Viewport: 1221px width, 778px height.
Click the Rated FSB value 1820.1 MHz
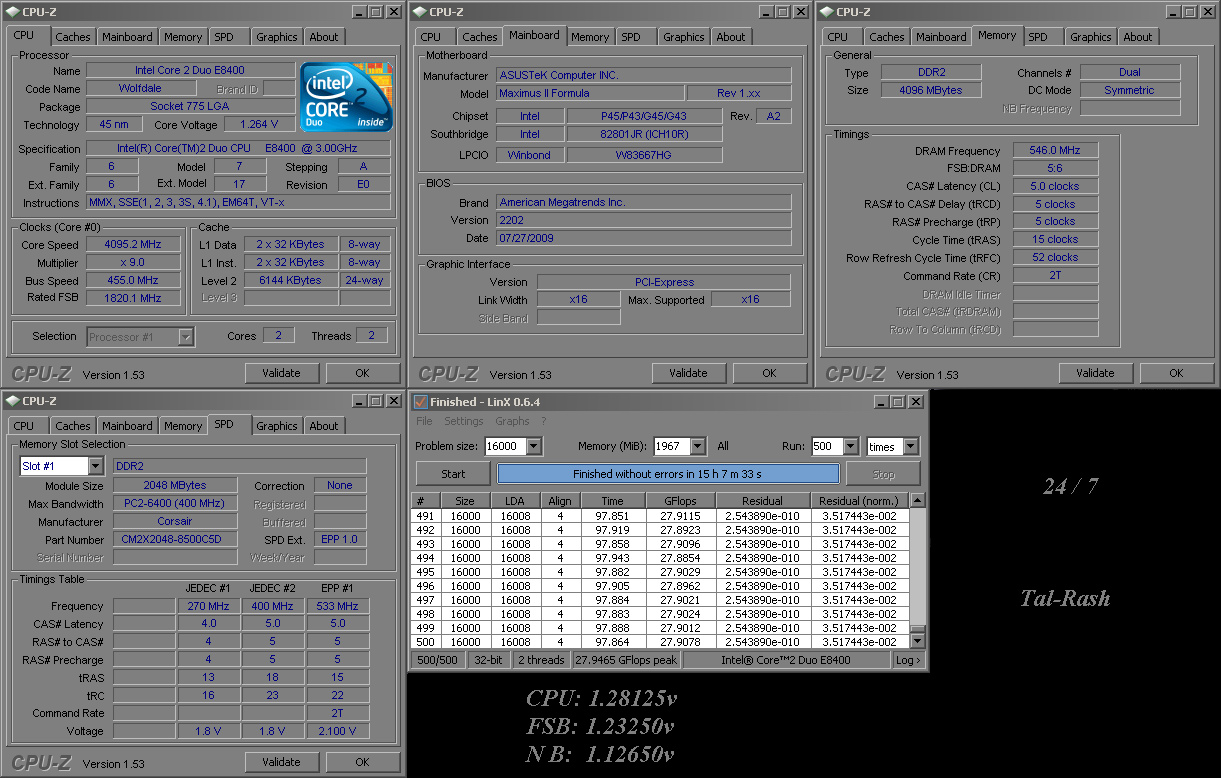(x=134, y=298)
